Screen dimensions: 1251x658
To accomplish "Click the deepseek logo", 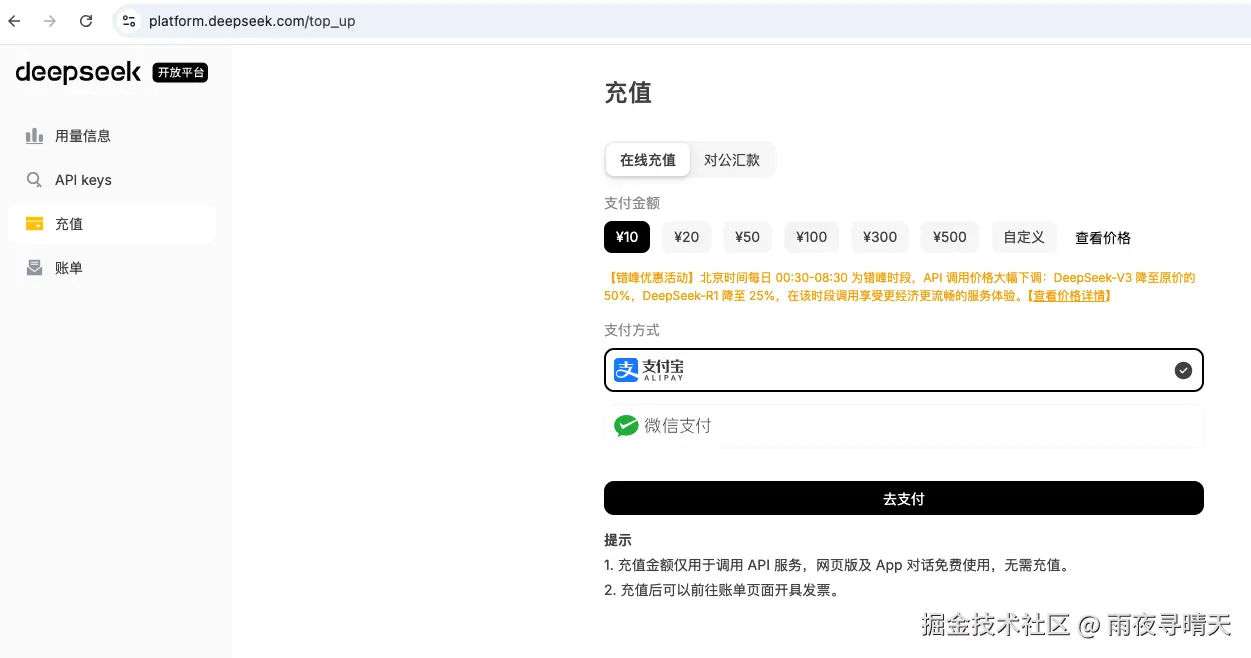I will [x=79, y=72].
